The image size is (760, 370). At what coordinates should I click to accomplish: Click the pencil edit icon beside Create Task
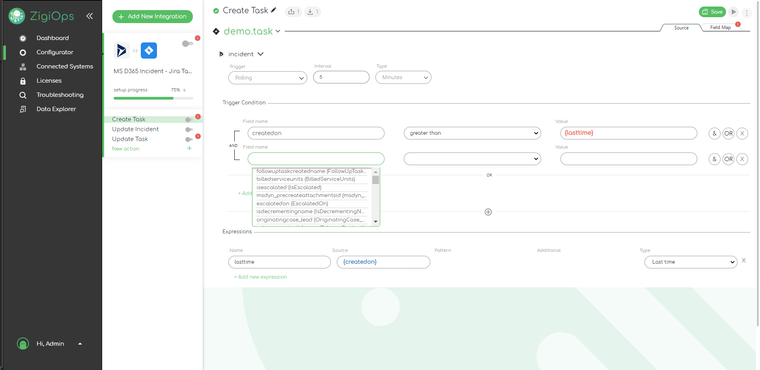[274, 10]
